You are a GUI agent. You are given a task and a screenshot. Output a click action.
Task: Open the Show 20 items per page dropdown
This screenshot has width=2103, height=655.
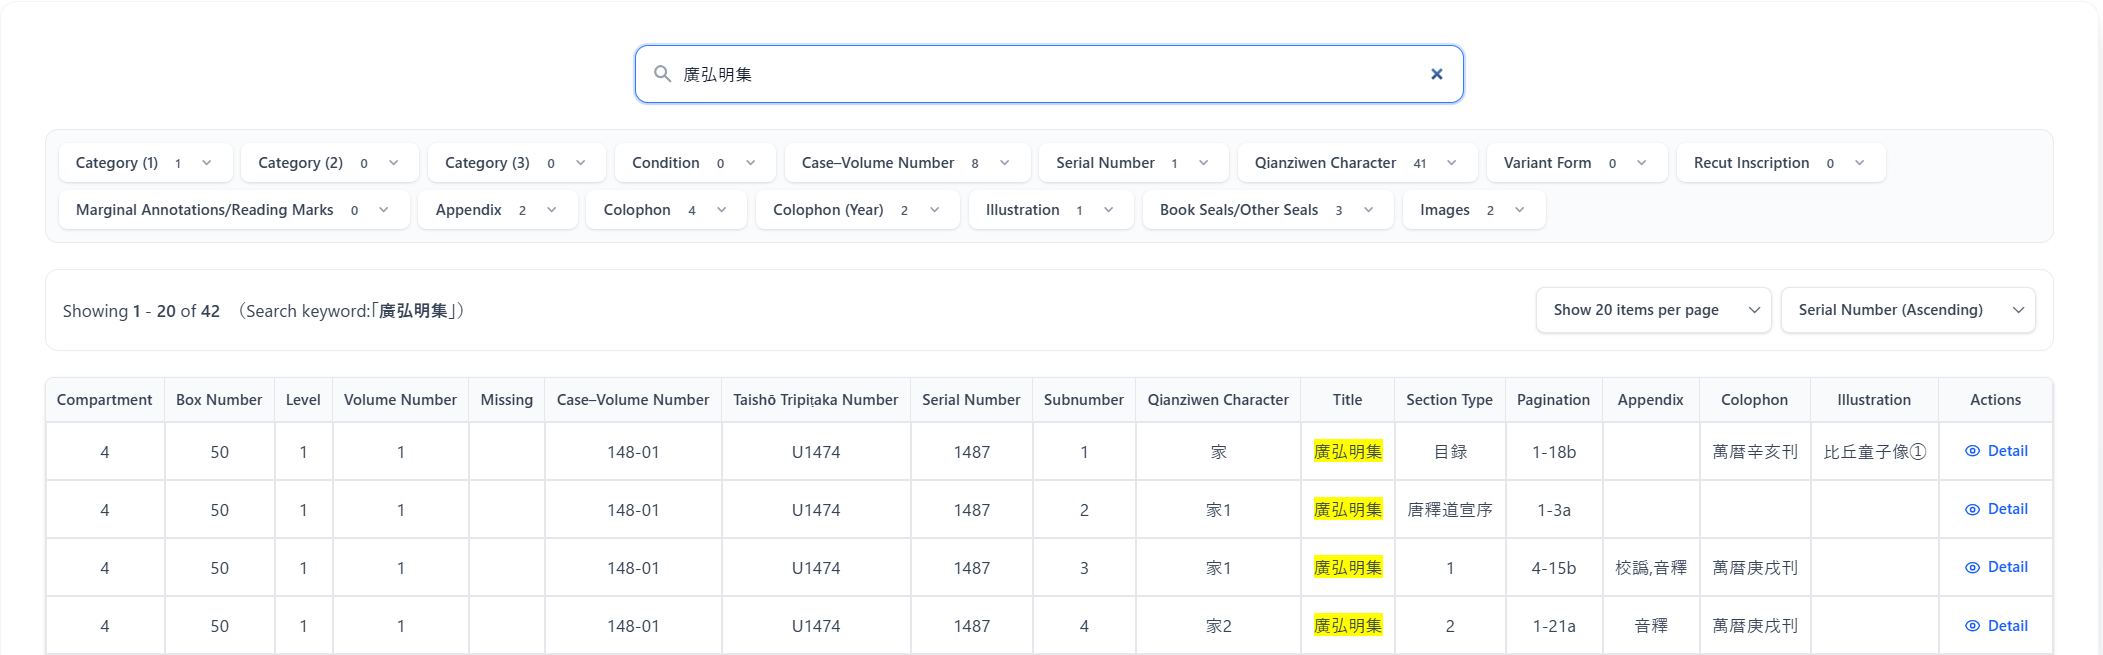pos(1653,310)
